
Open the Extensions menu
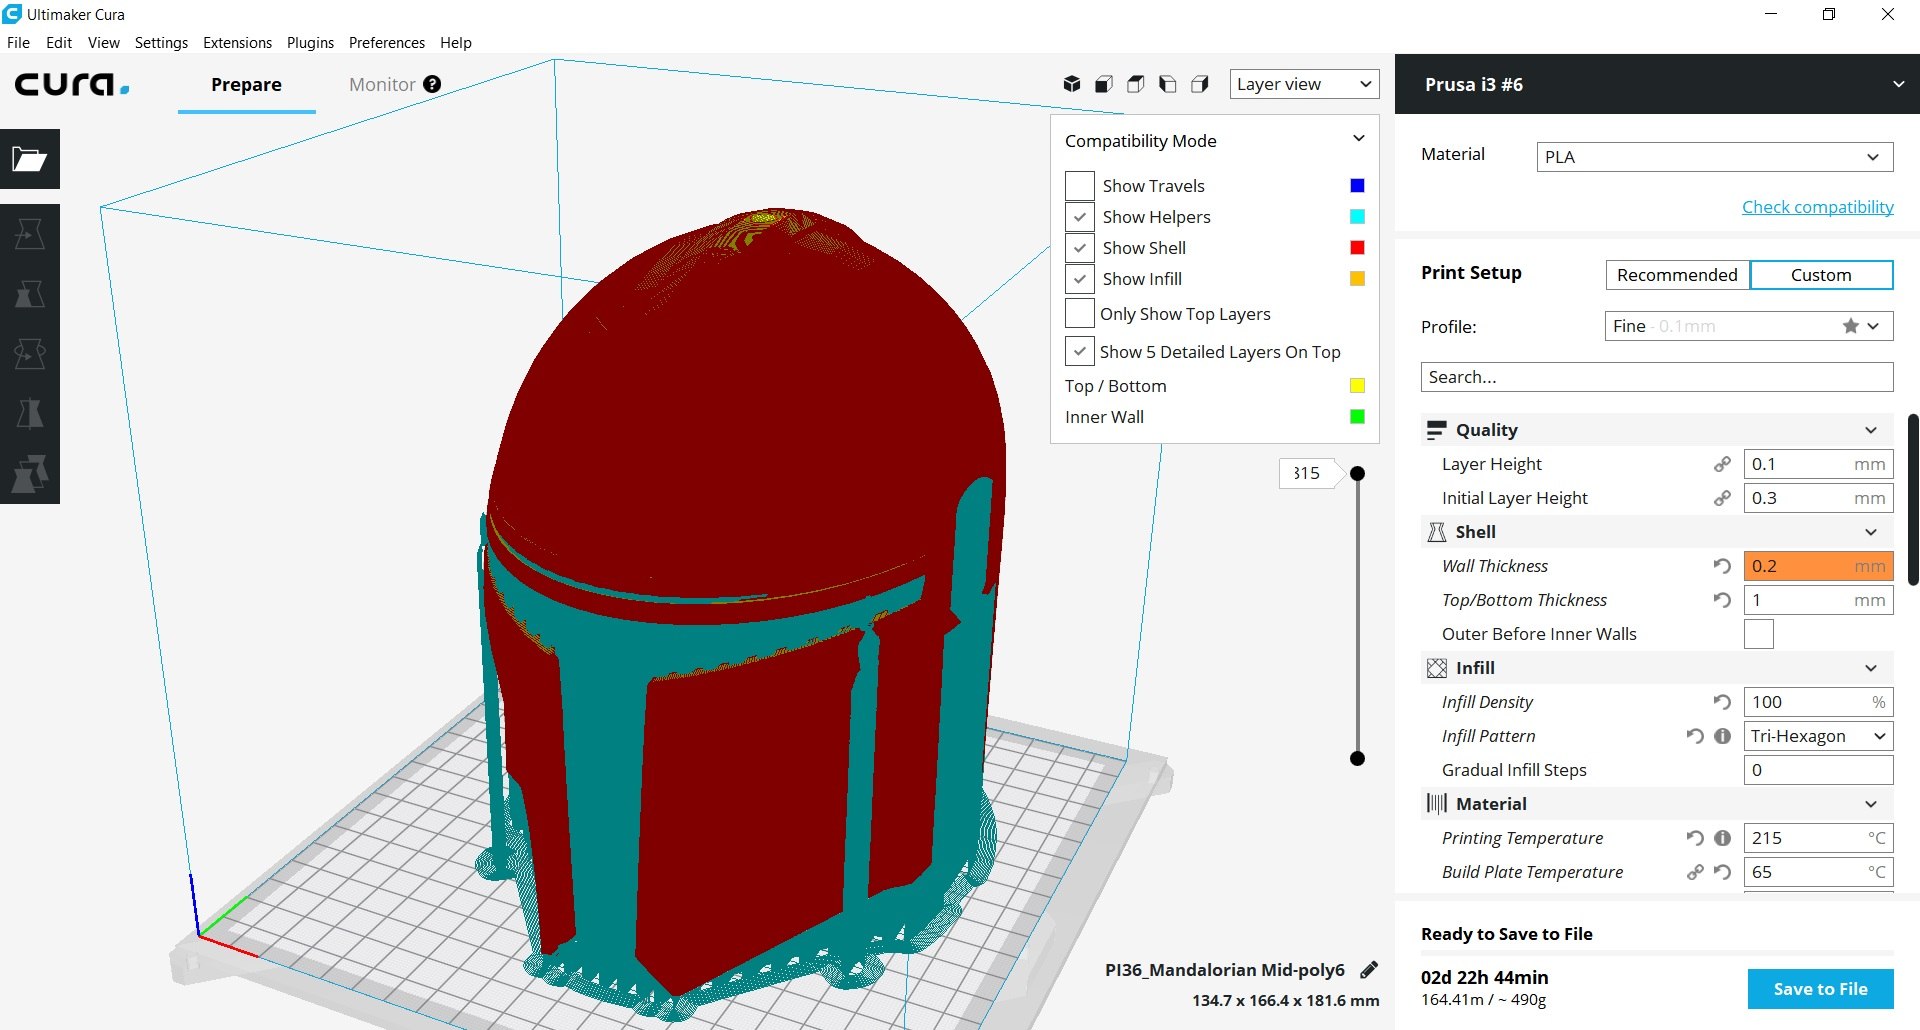pyautogui.click(x=237, y=43)
